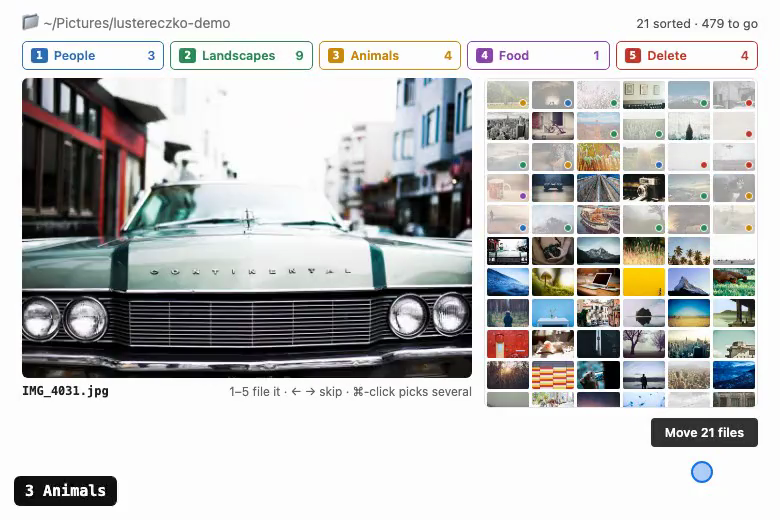
Task: File the photo under Landscapes category
Action: click(x=241, y=56)
